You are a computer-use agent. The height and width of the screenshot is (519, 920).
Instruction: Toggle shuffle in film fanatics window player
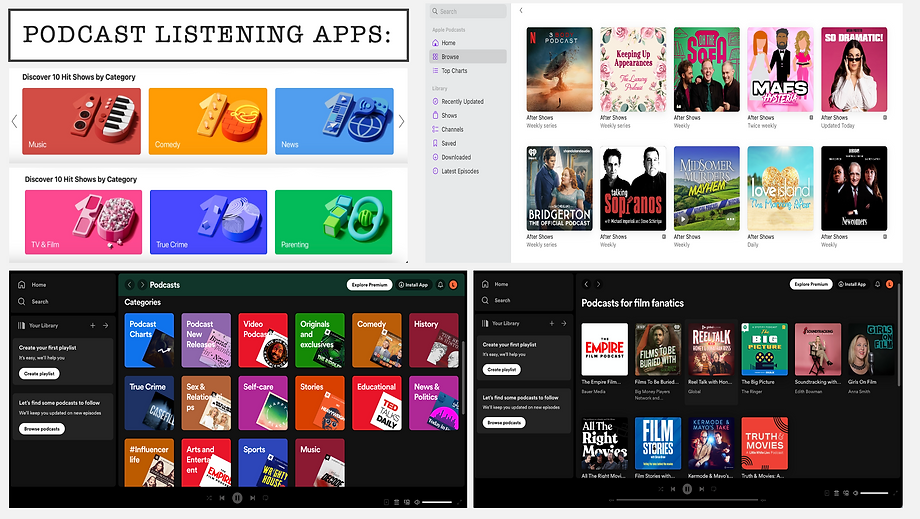point(661,489)
